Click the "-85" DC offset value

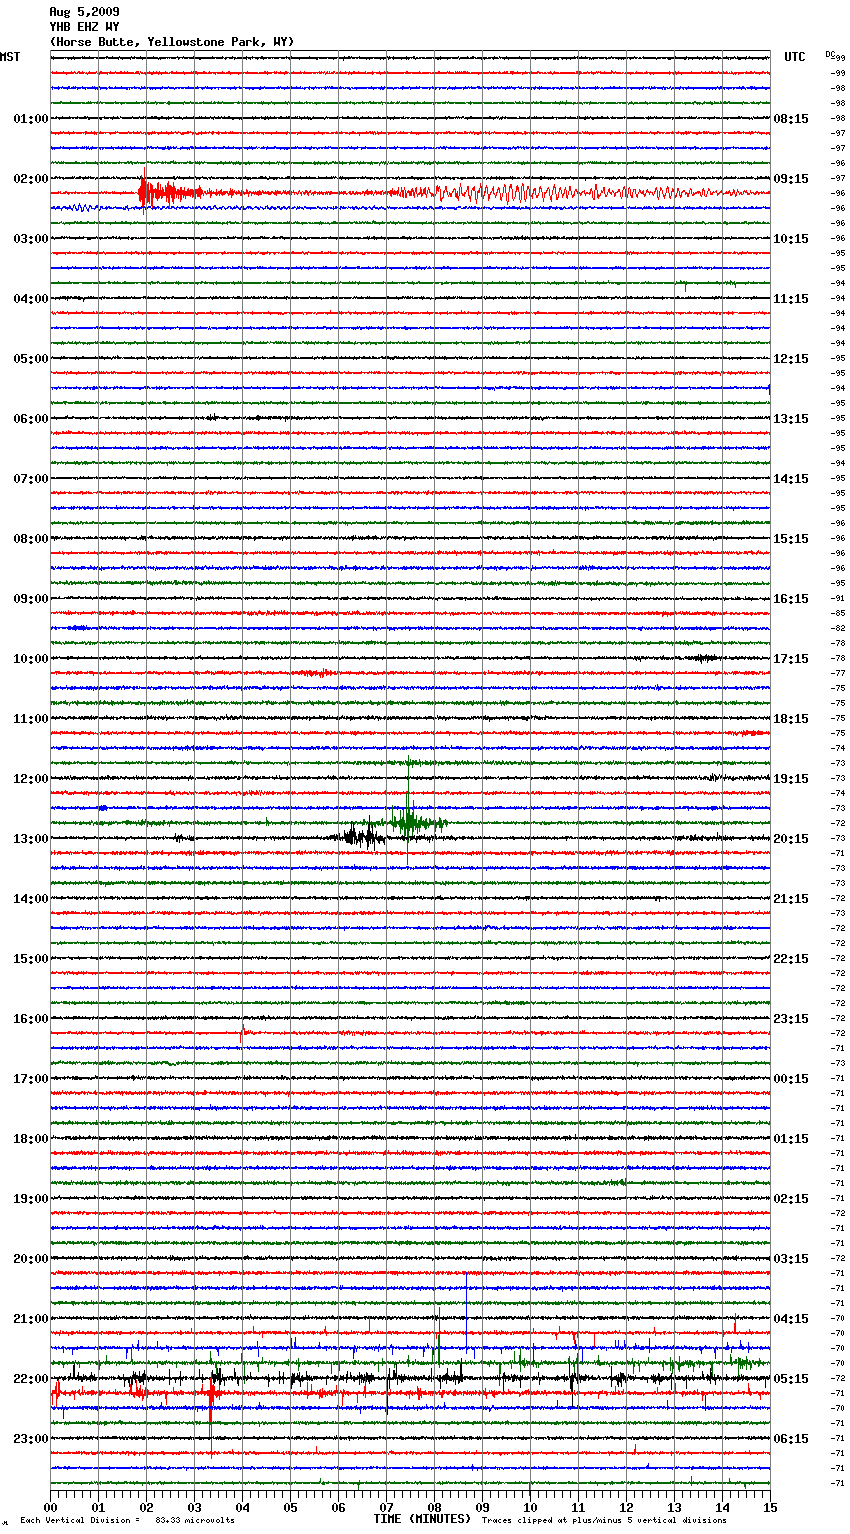pos(838,613)
